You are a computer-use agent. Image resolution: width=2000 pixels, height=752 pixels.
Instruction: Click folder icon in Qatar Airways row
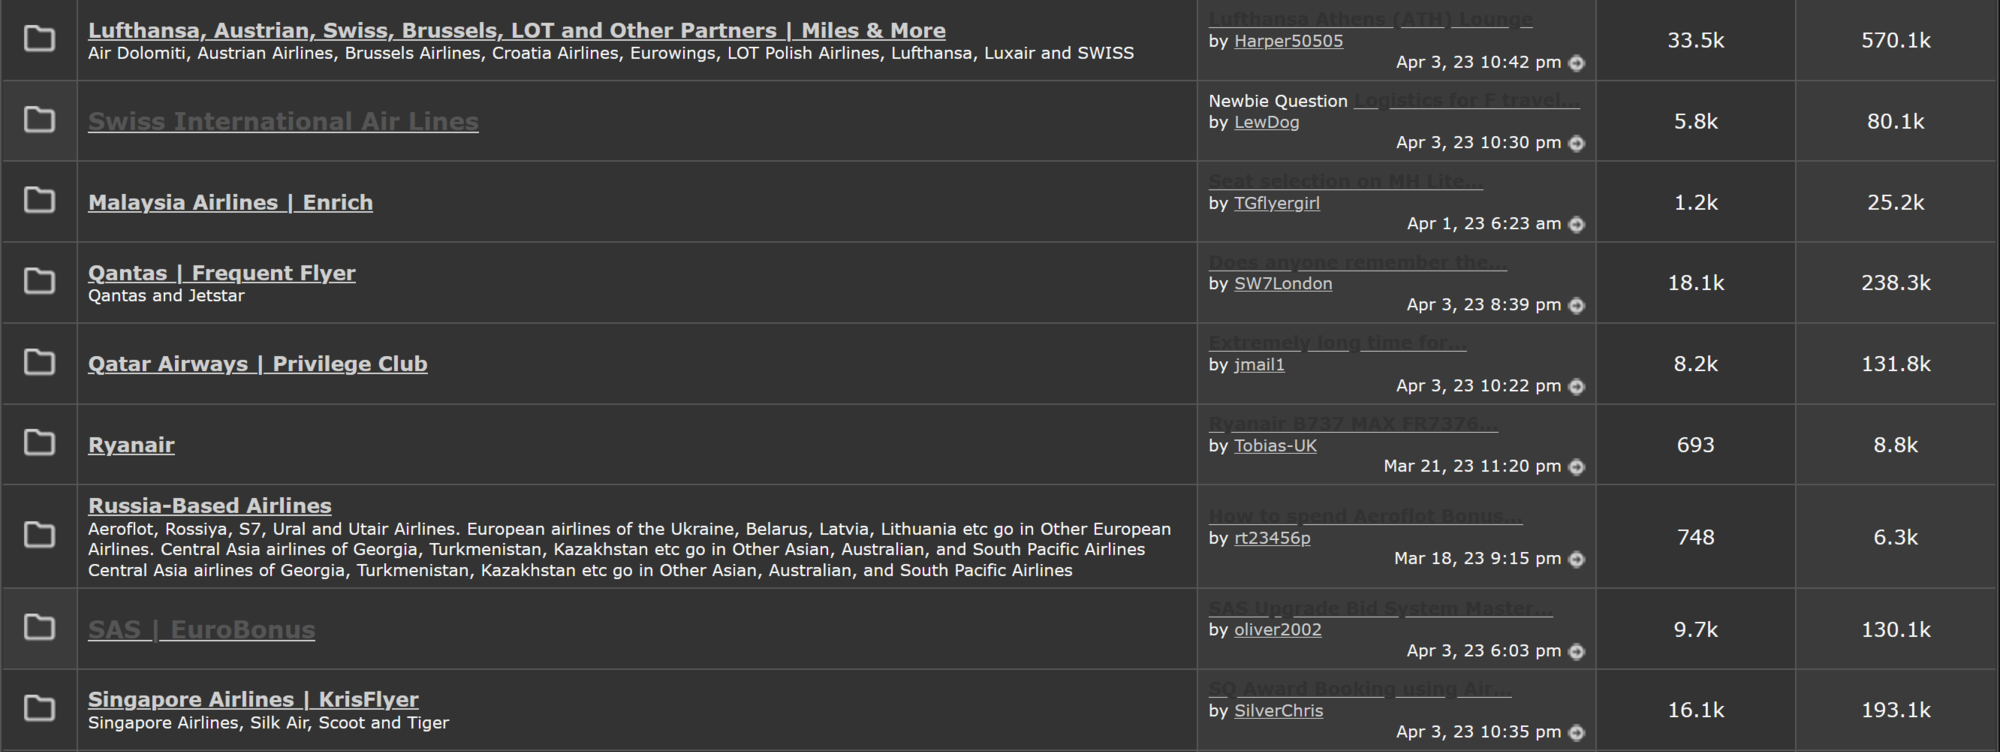[x=39, y=362]
